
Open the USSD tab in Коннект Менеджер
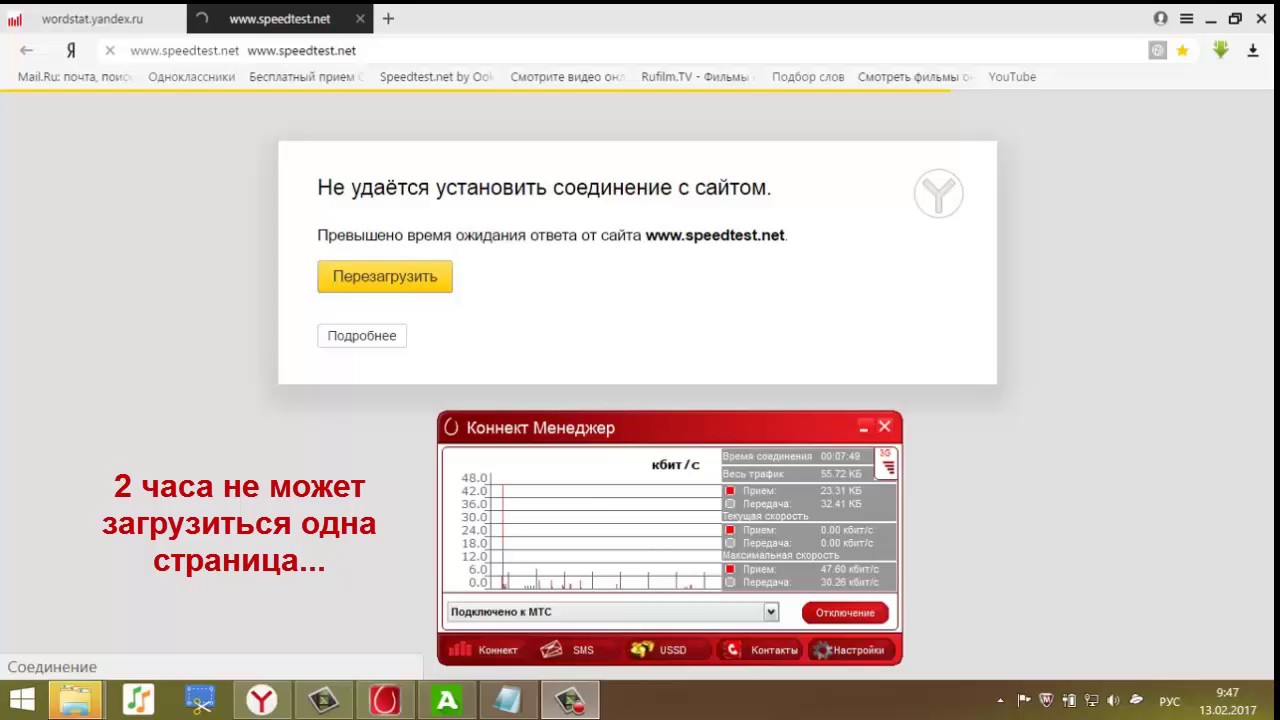tap(659, 650)
